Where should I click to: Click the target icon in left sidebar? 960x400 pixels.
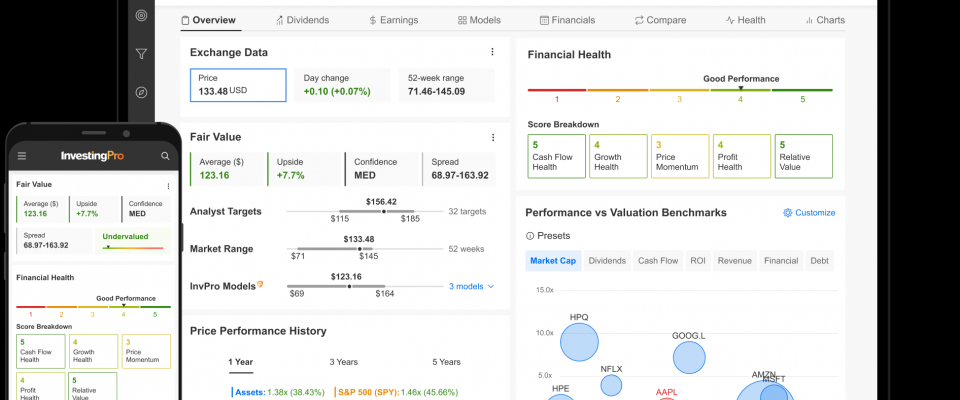141,16
